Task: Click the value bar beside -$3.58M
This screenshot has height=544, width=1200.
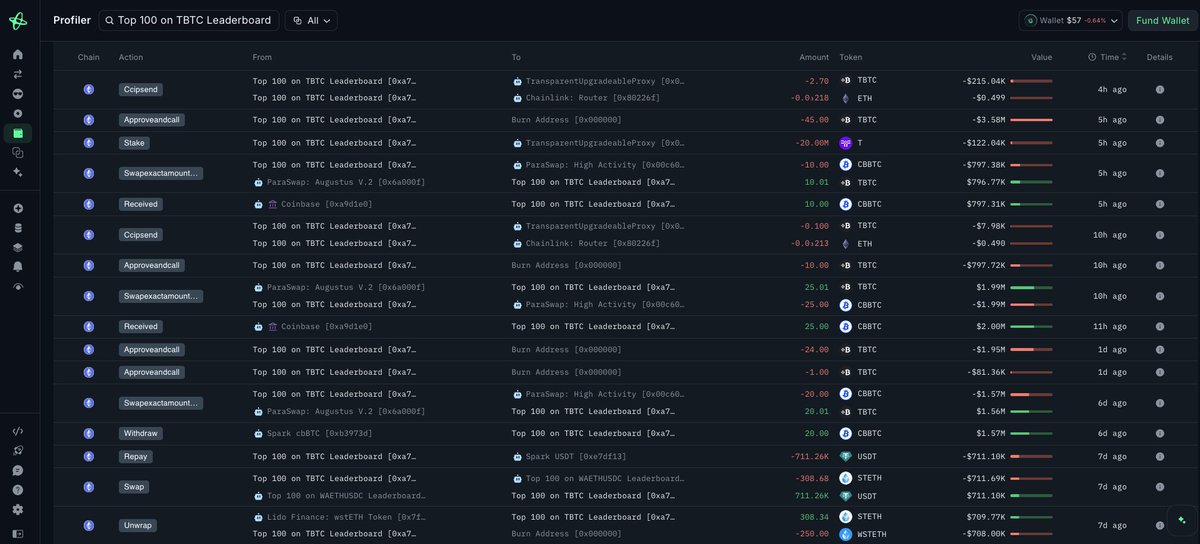Action: [x=1031, y=120]
